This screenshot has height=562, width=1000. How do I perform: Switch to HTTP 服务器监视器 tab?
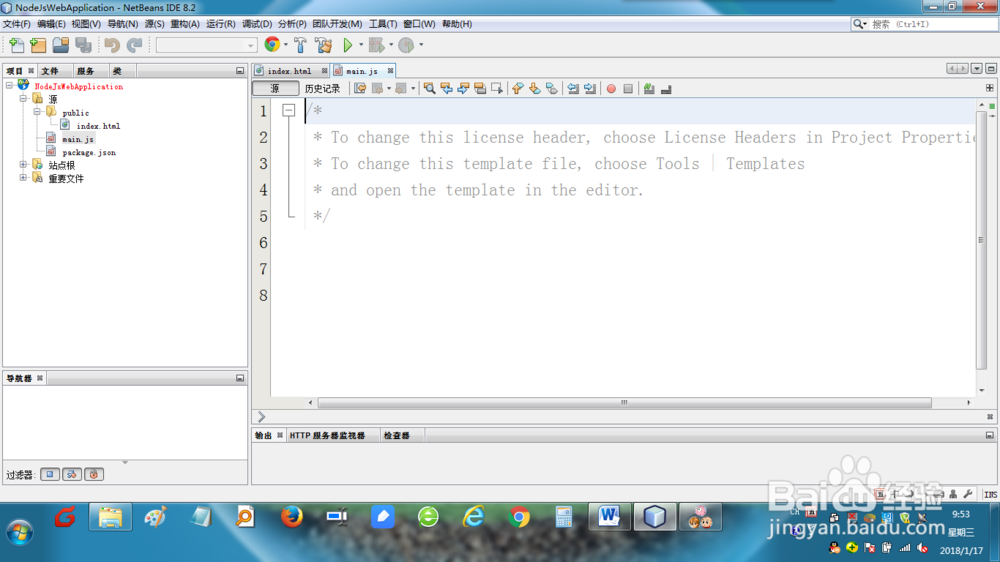327,435
